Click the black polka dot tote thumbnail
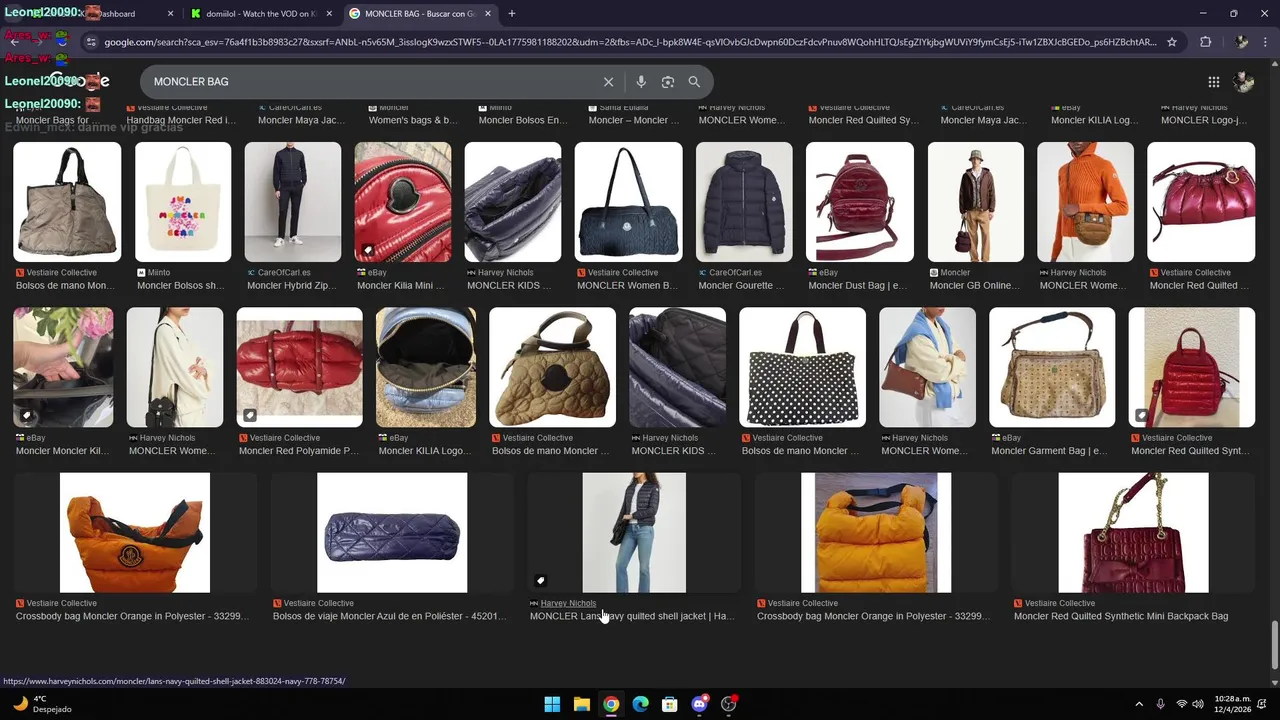Screen dimensions: 1280x720 [802, 367]
